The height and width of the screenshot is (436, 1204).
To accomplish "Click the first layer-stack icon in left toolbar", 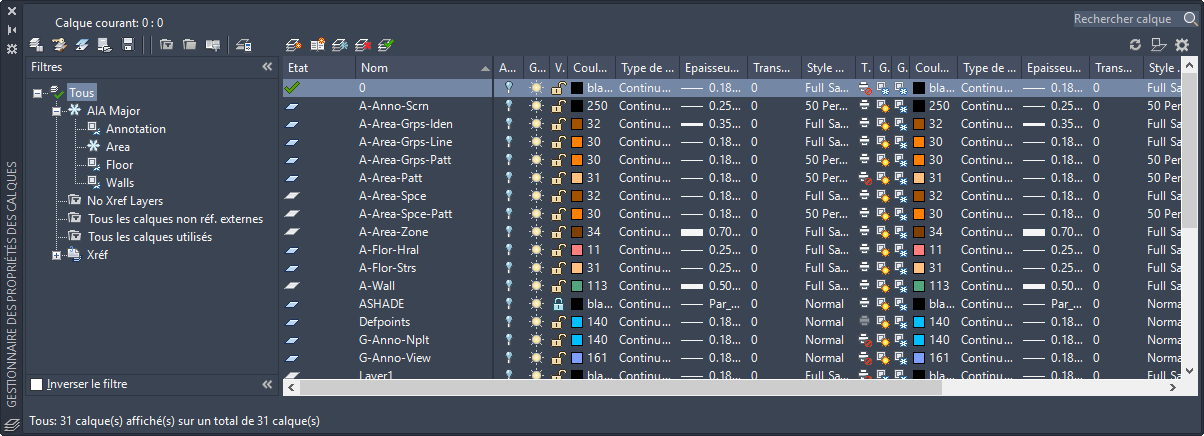I will click(x=37, y=44).
